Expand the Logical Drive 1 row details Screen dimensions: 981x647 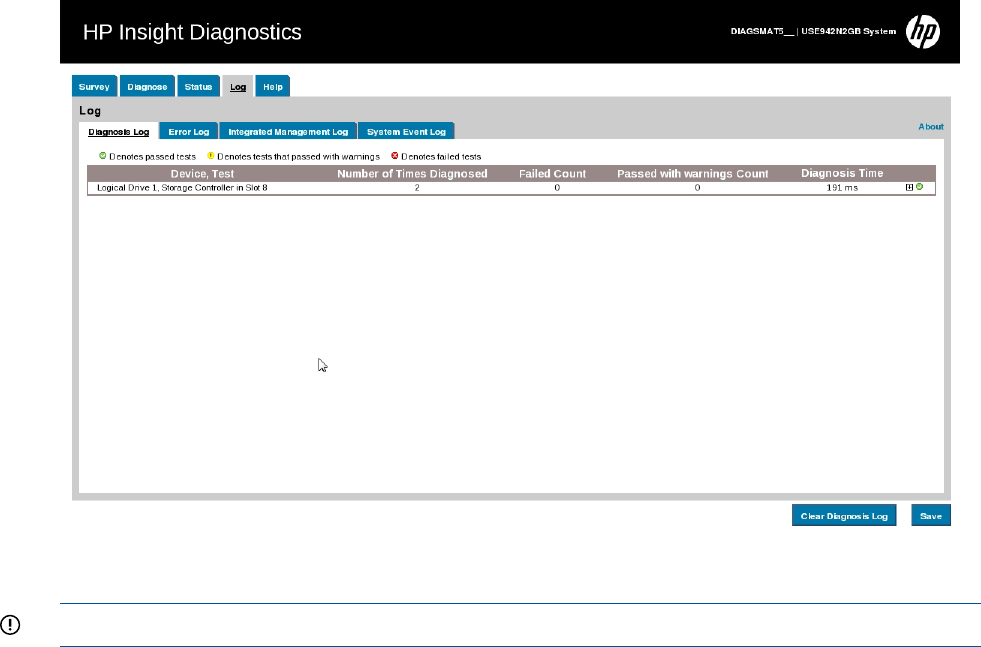909,187
